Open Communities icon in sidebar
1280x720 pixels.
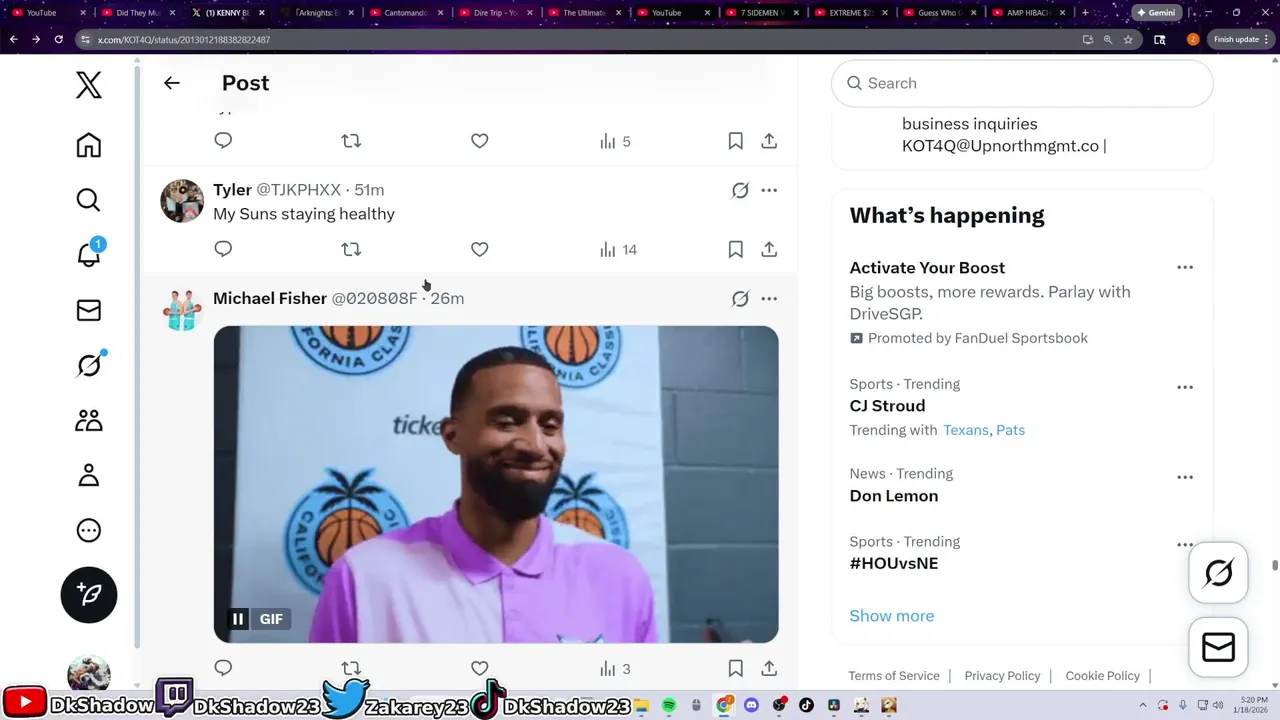point(89,420)
